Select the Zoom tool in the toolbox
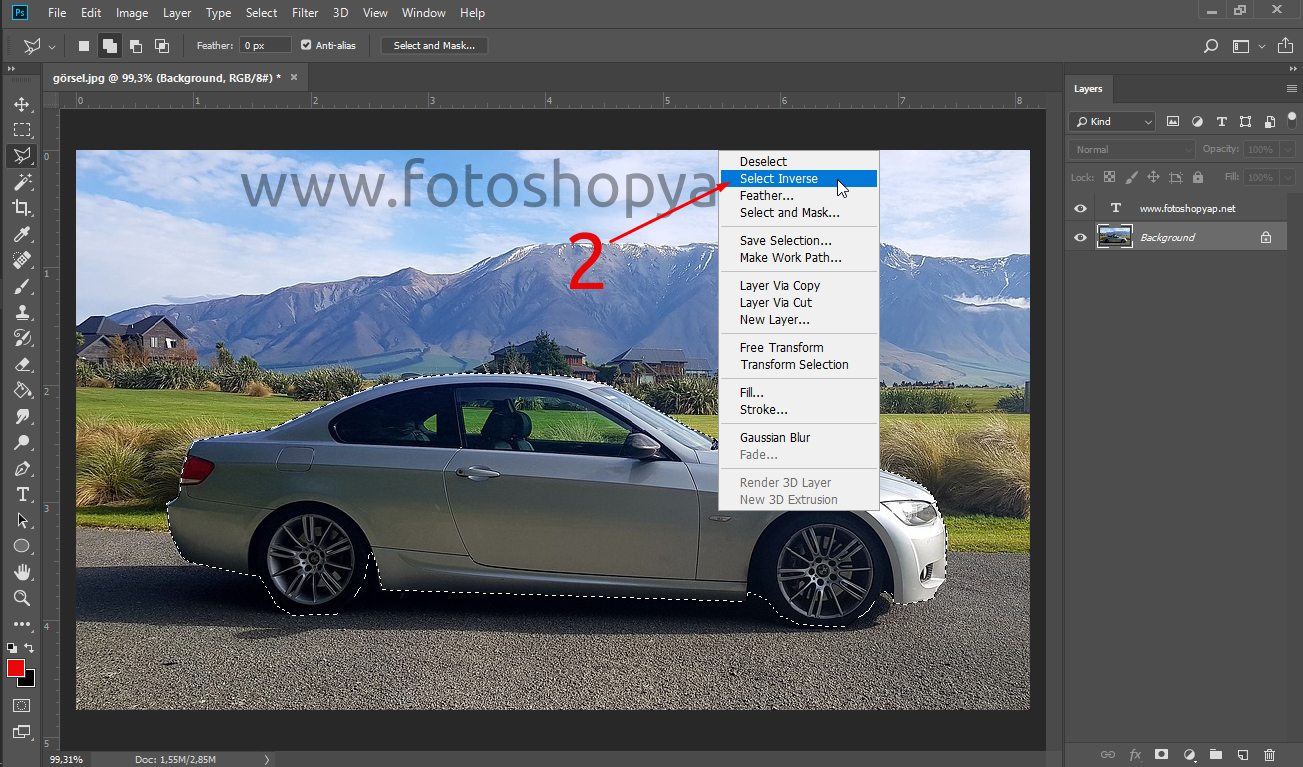 (x=22, y=598)
